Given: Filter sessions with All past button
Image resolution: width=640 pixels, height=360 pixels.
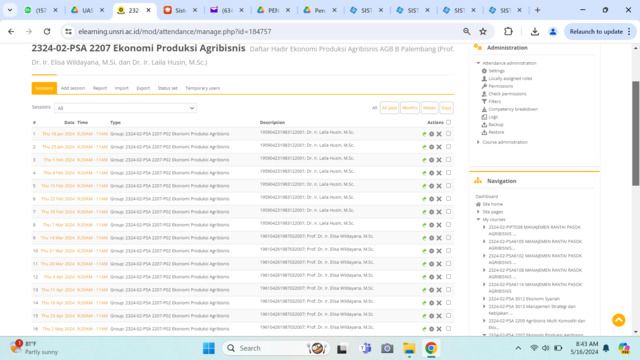Looking at the screenshot, I should (389, 108).
